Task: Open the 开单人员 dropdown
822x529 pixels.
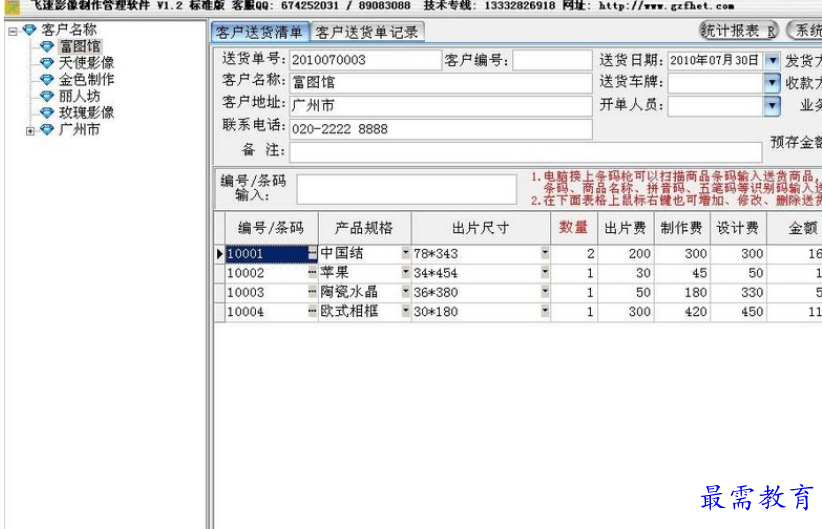Action: 772,106
